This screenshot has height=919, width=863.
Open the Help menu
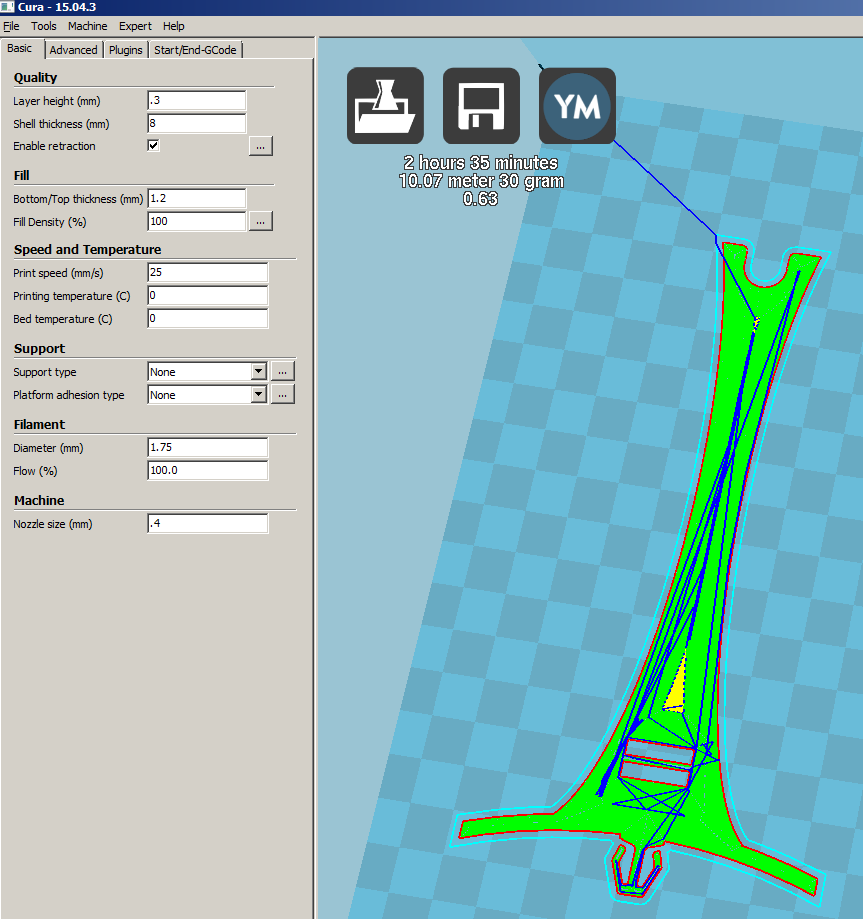174,26
